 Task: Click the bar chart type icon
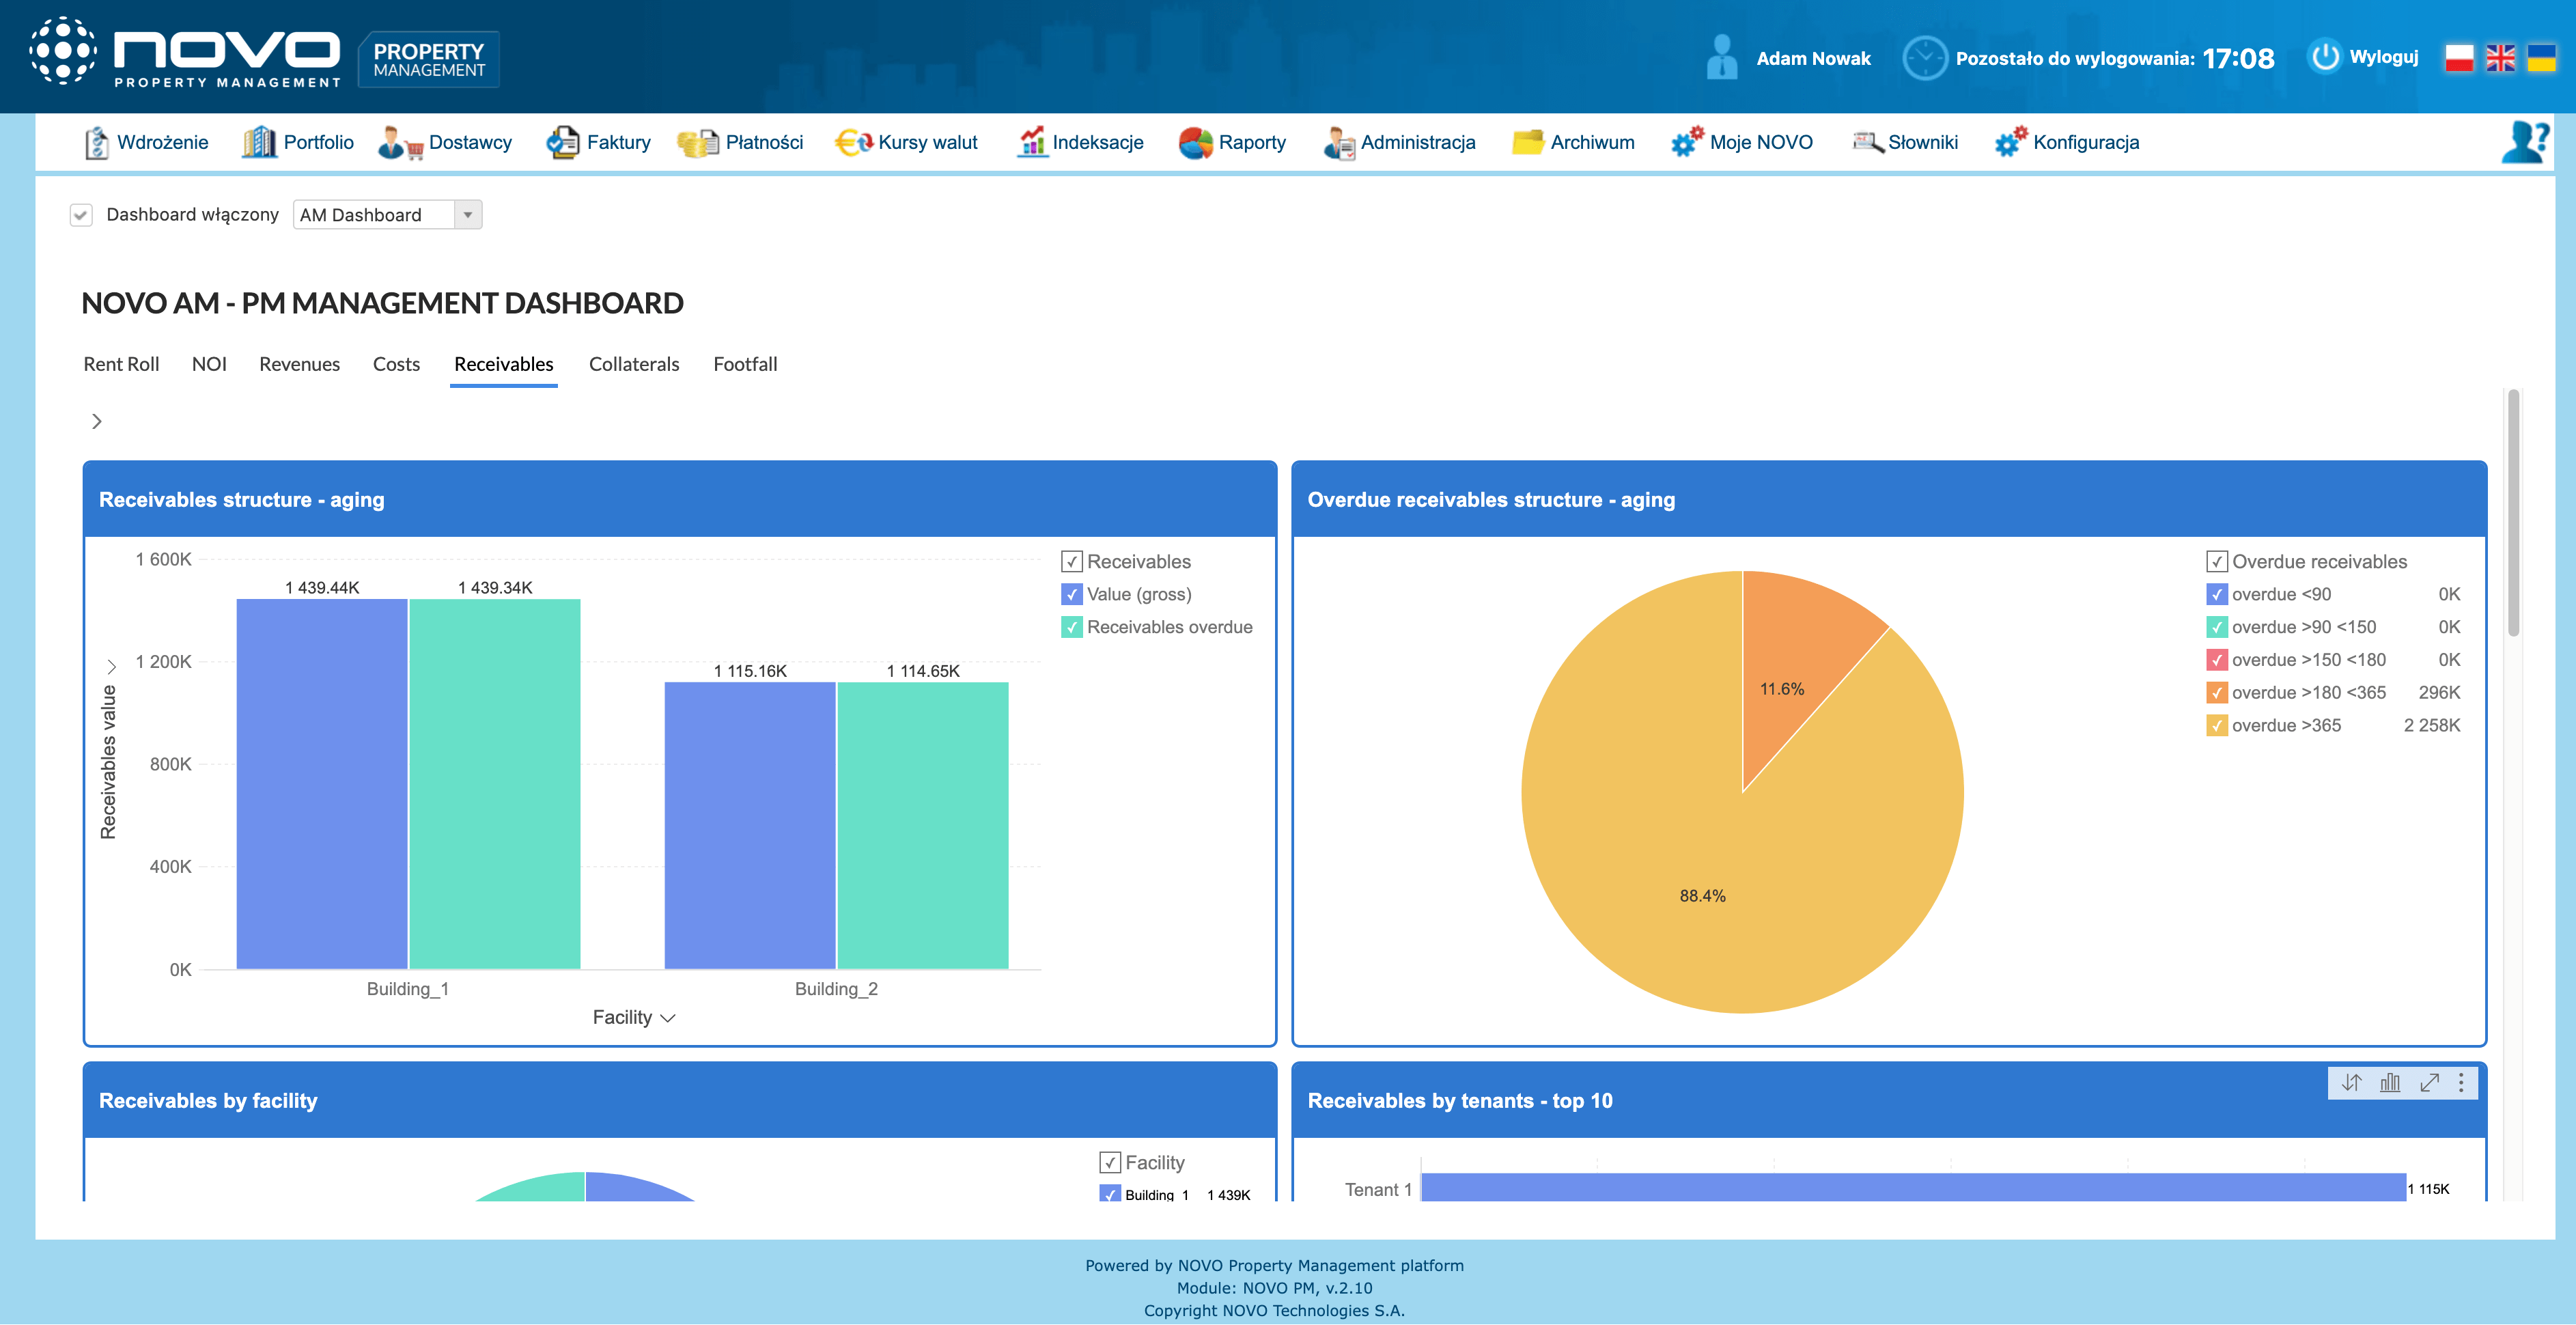(2390, 1083)
